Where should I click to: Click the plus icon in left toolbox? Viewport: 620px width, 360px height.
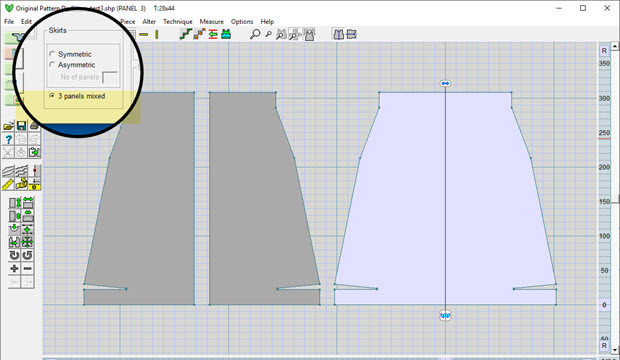click(14, 269)
